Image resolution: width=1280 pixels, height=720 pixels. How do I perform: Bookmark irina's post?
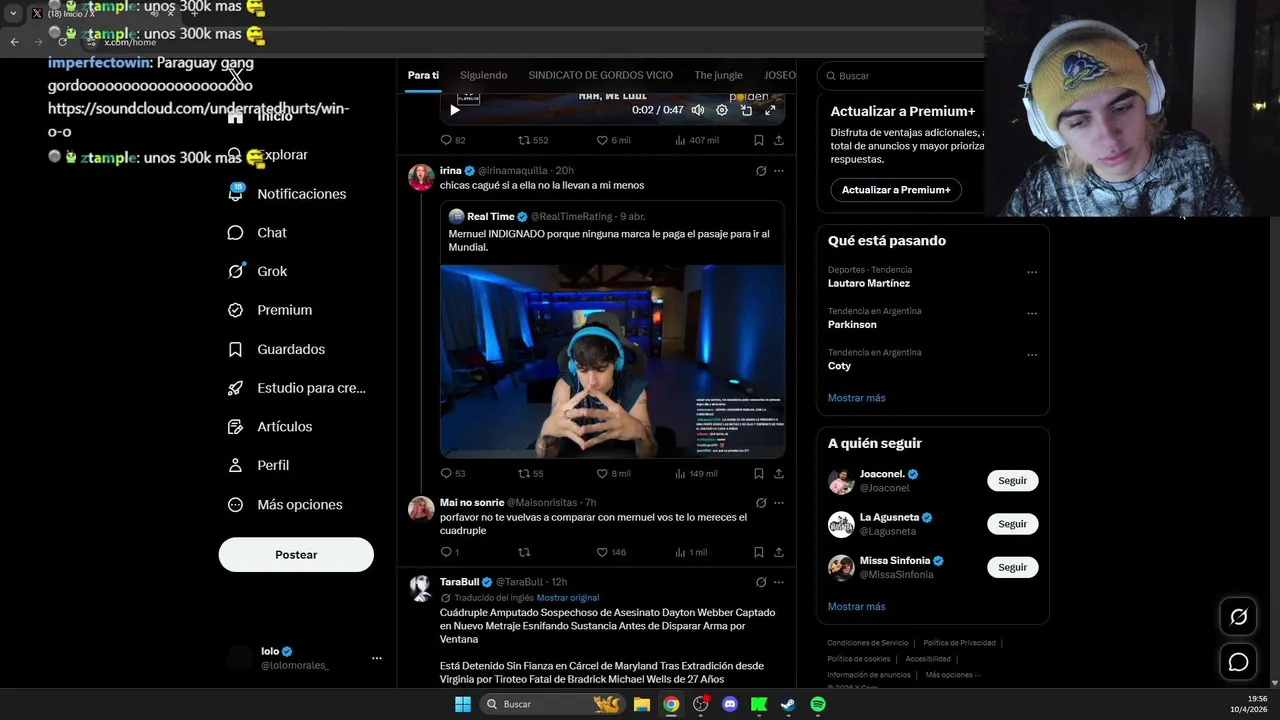point(759,473)
